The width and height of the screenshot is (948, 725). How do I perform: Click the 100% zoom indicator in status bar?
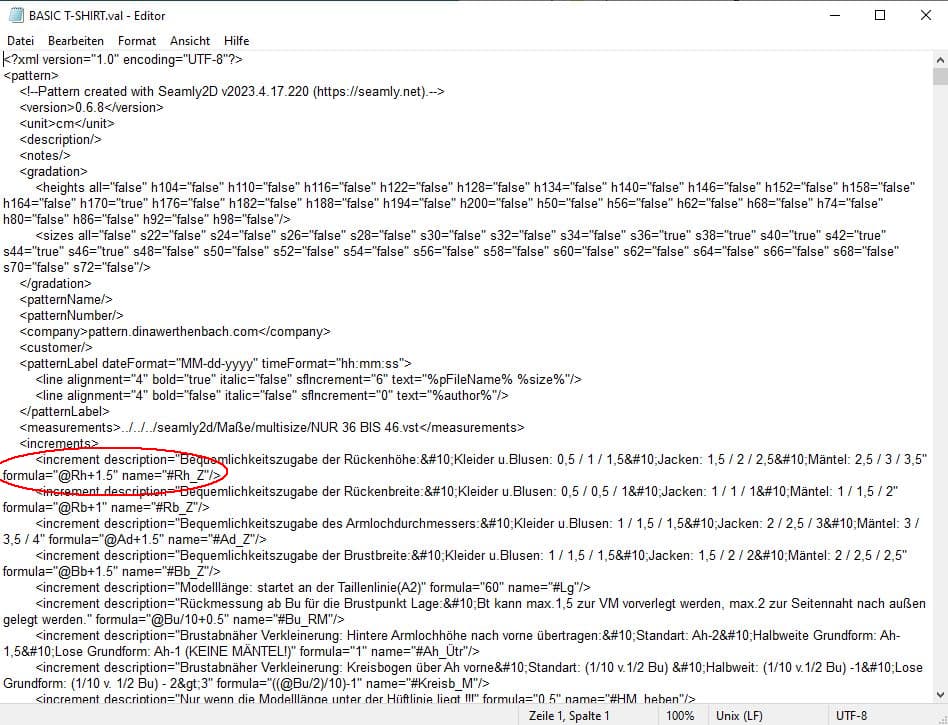(x=680, y=716)
